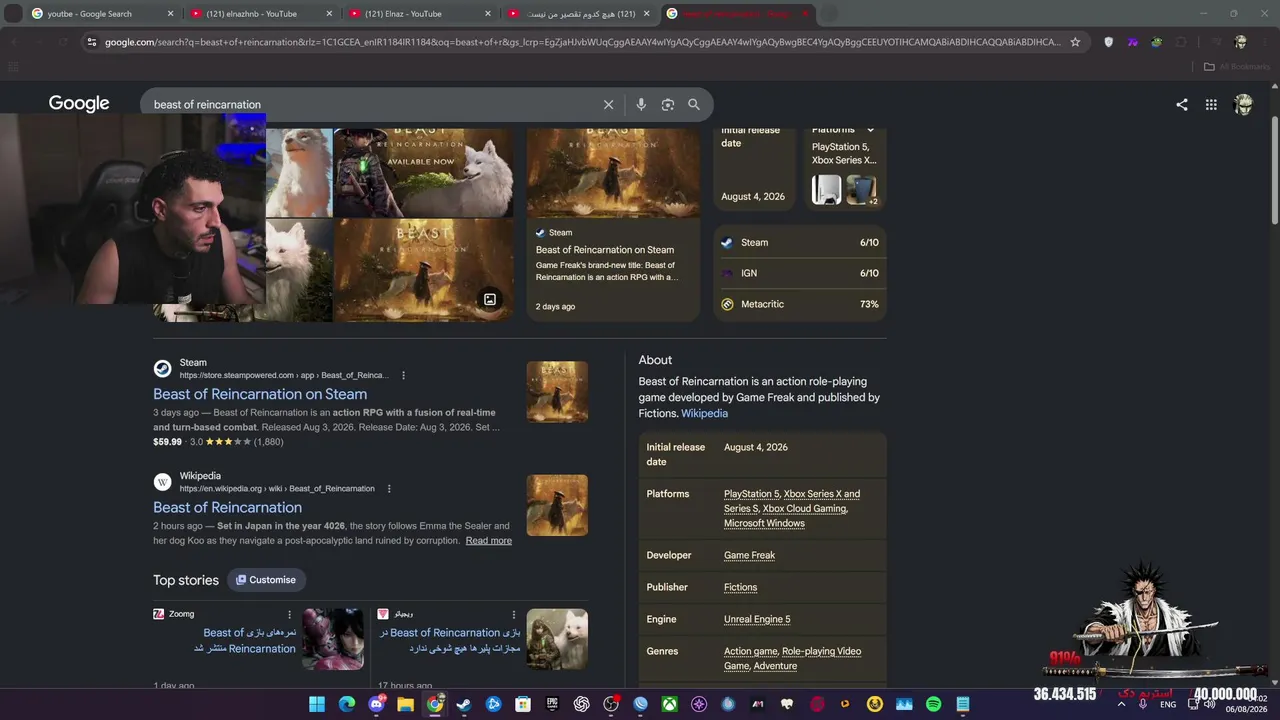Open the 'Action game' genre link
This screenshot has height=720, width=1280.
tap(750, 651)
